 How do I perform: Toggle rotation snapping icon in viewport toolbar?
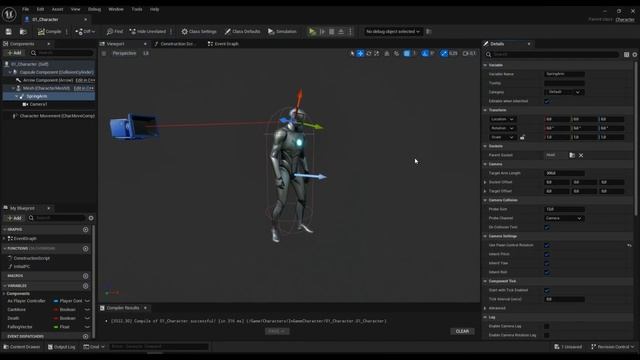point(425,53)
